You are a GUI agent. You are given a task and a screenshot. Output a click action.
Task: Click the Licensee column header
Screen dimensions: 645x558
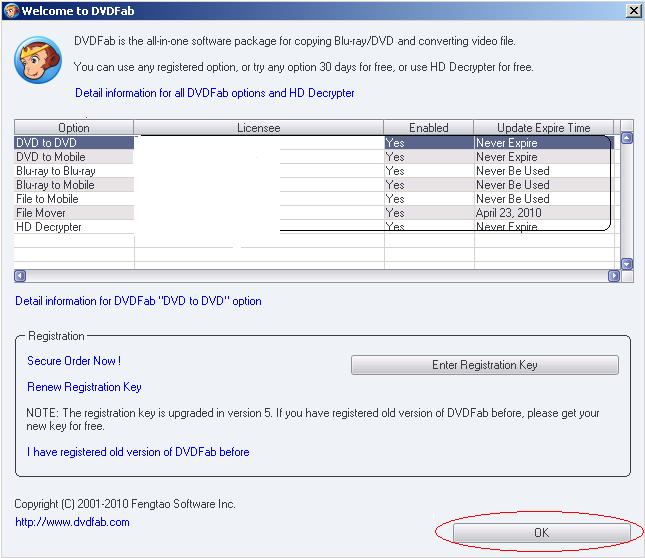click(x=259, y=128)
